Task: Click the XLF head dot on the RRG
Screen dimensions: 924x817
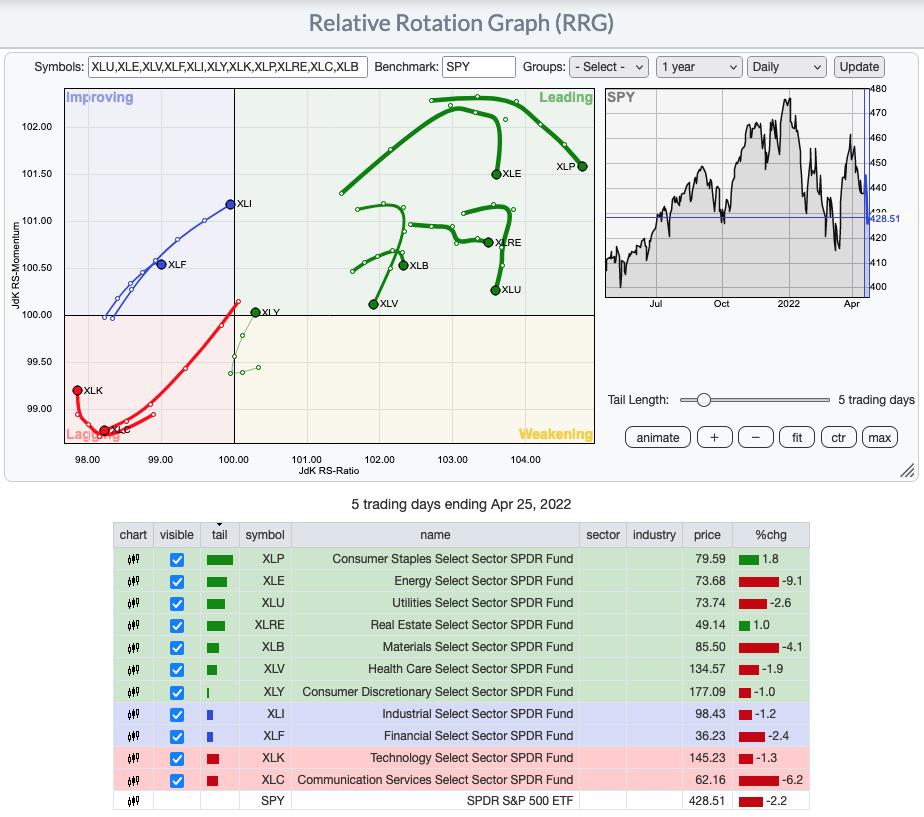Action: 161,265
